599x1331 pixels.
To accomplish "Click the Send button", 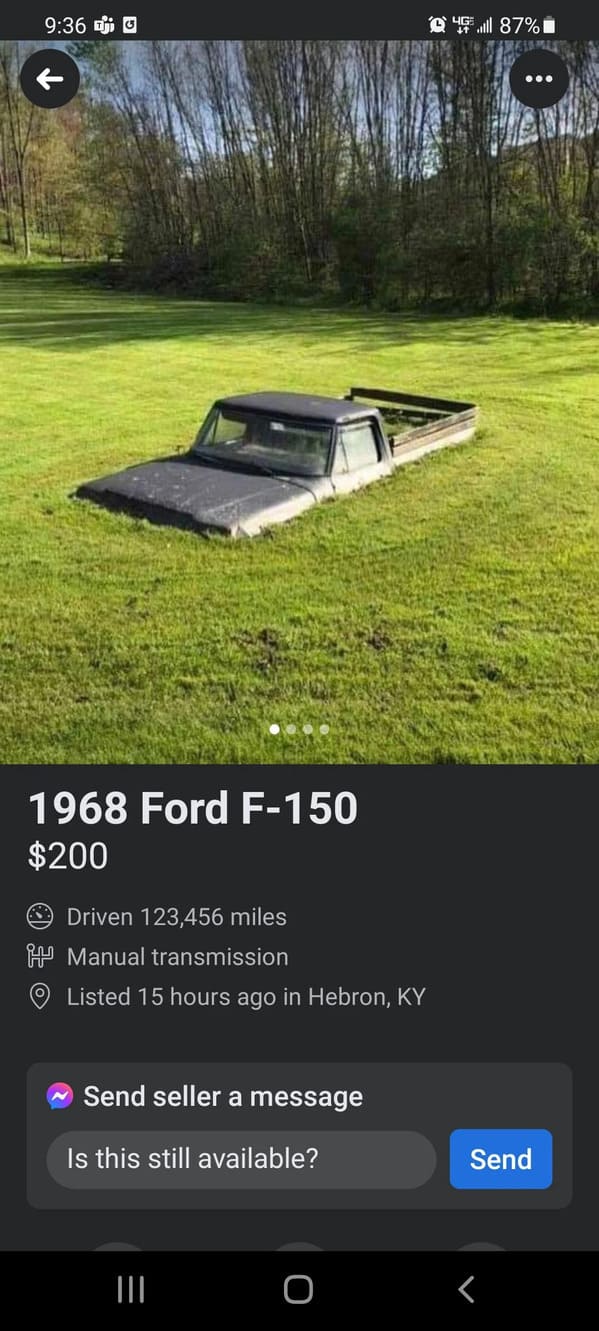I will [x=501, y=1159].
